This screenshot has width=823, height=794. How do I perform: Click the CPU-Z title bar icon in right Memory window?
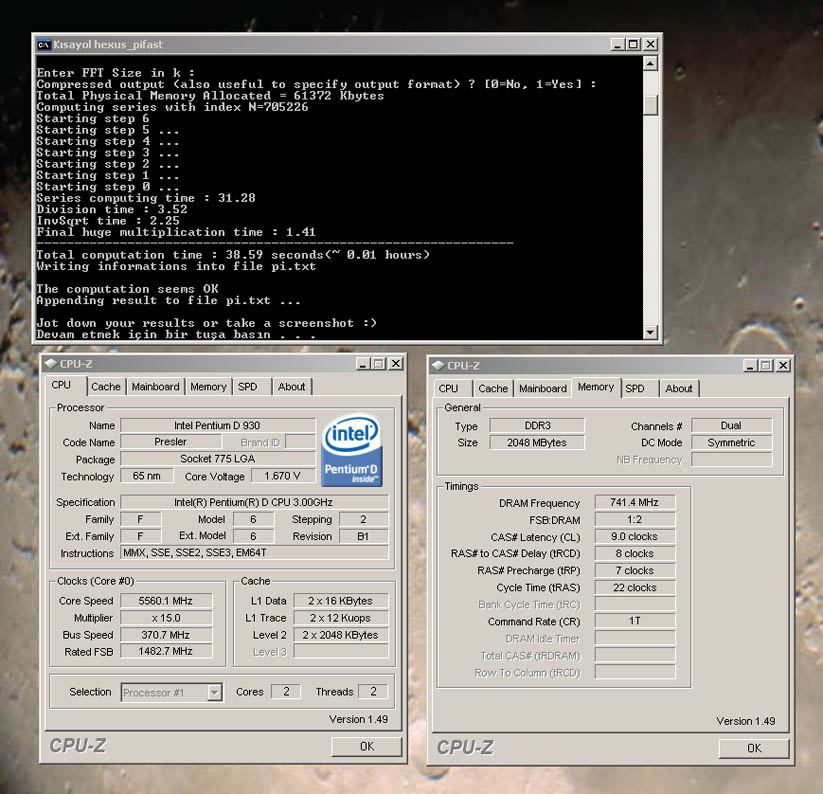pyautogui.click(x=438, y=365)
